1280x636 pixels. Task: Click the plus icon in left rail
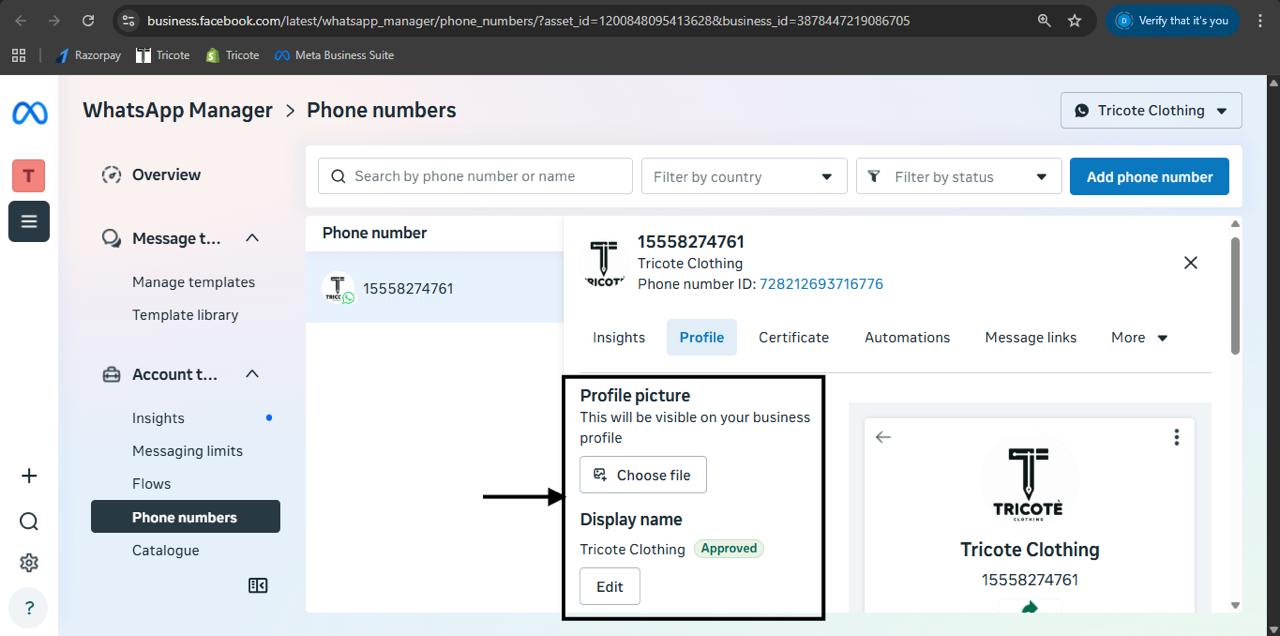pyautogui.click(x=29, y=476)
